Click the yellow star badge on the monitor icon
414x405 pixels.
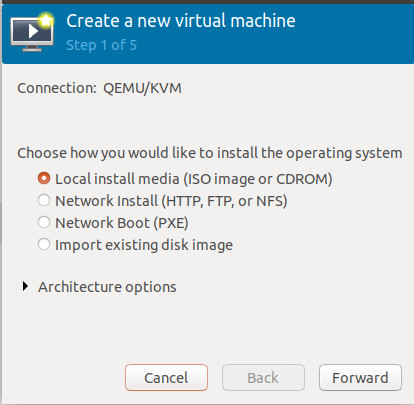point(46,20)
